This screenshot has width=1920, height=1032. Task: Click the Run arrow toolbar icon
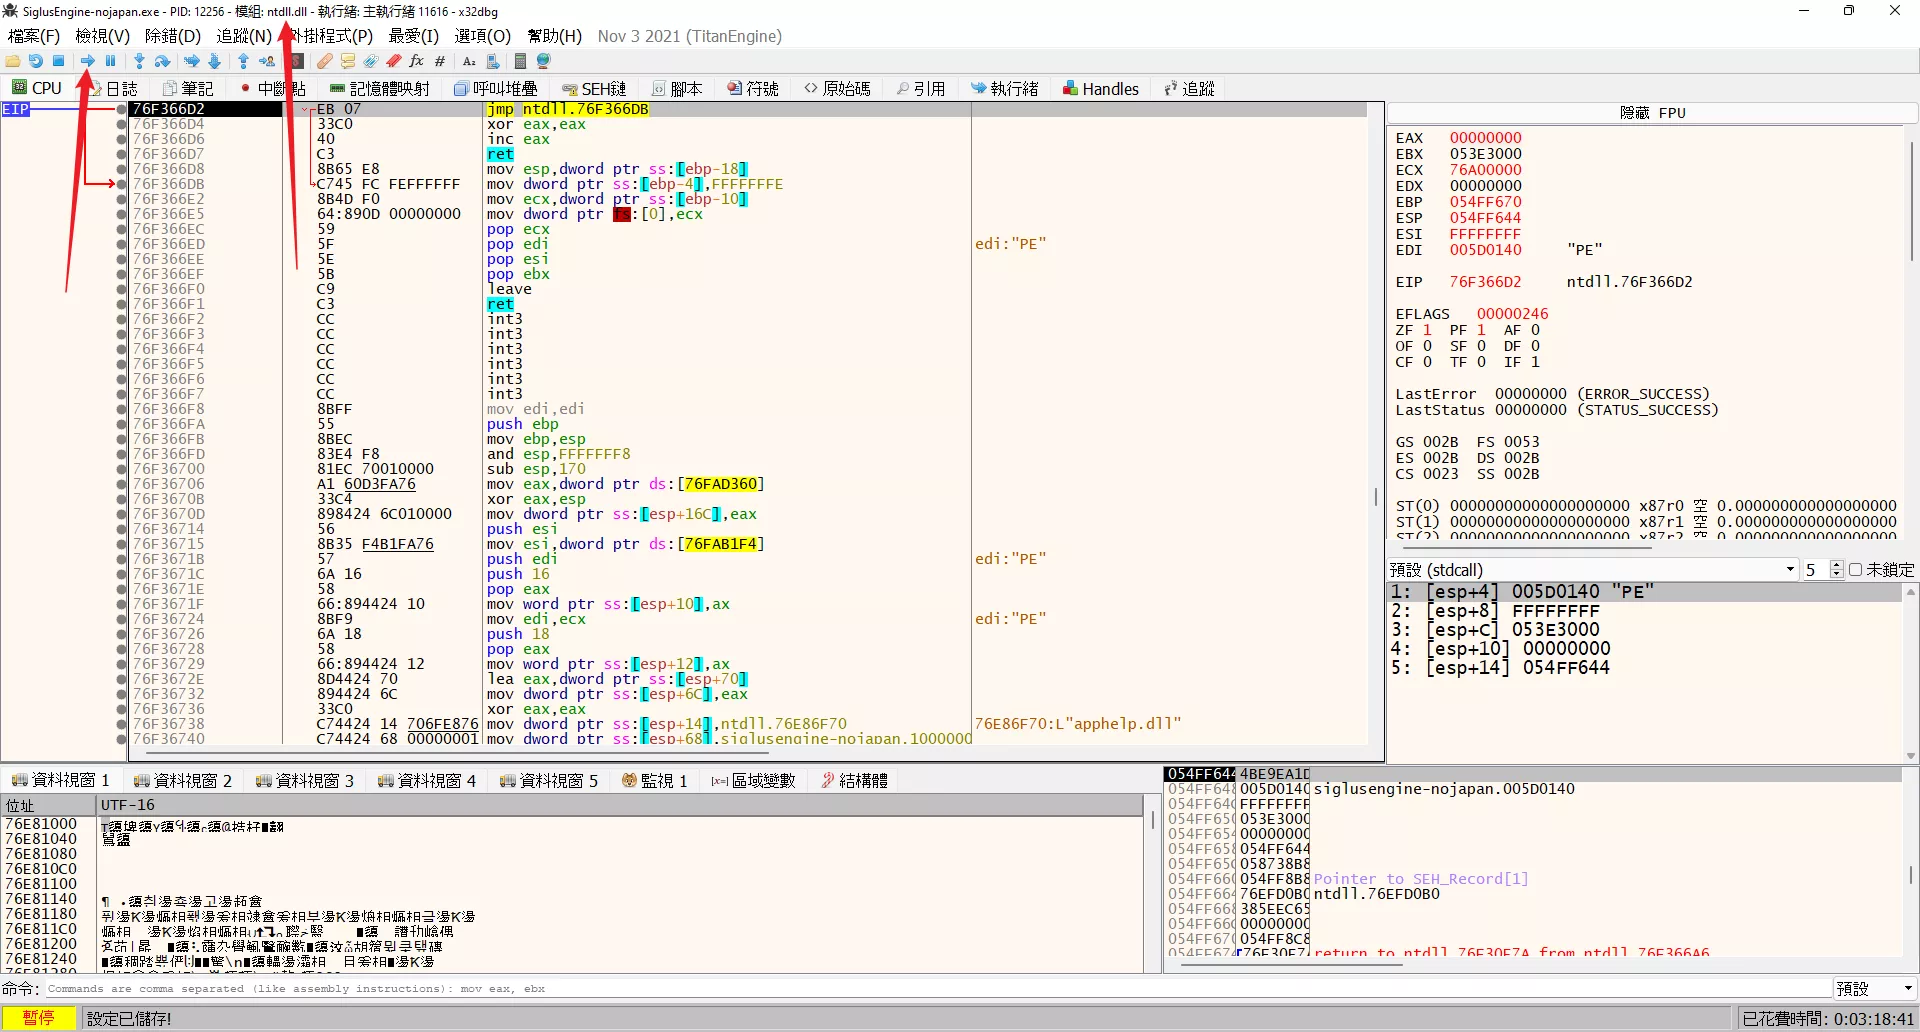point(88,61)
